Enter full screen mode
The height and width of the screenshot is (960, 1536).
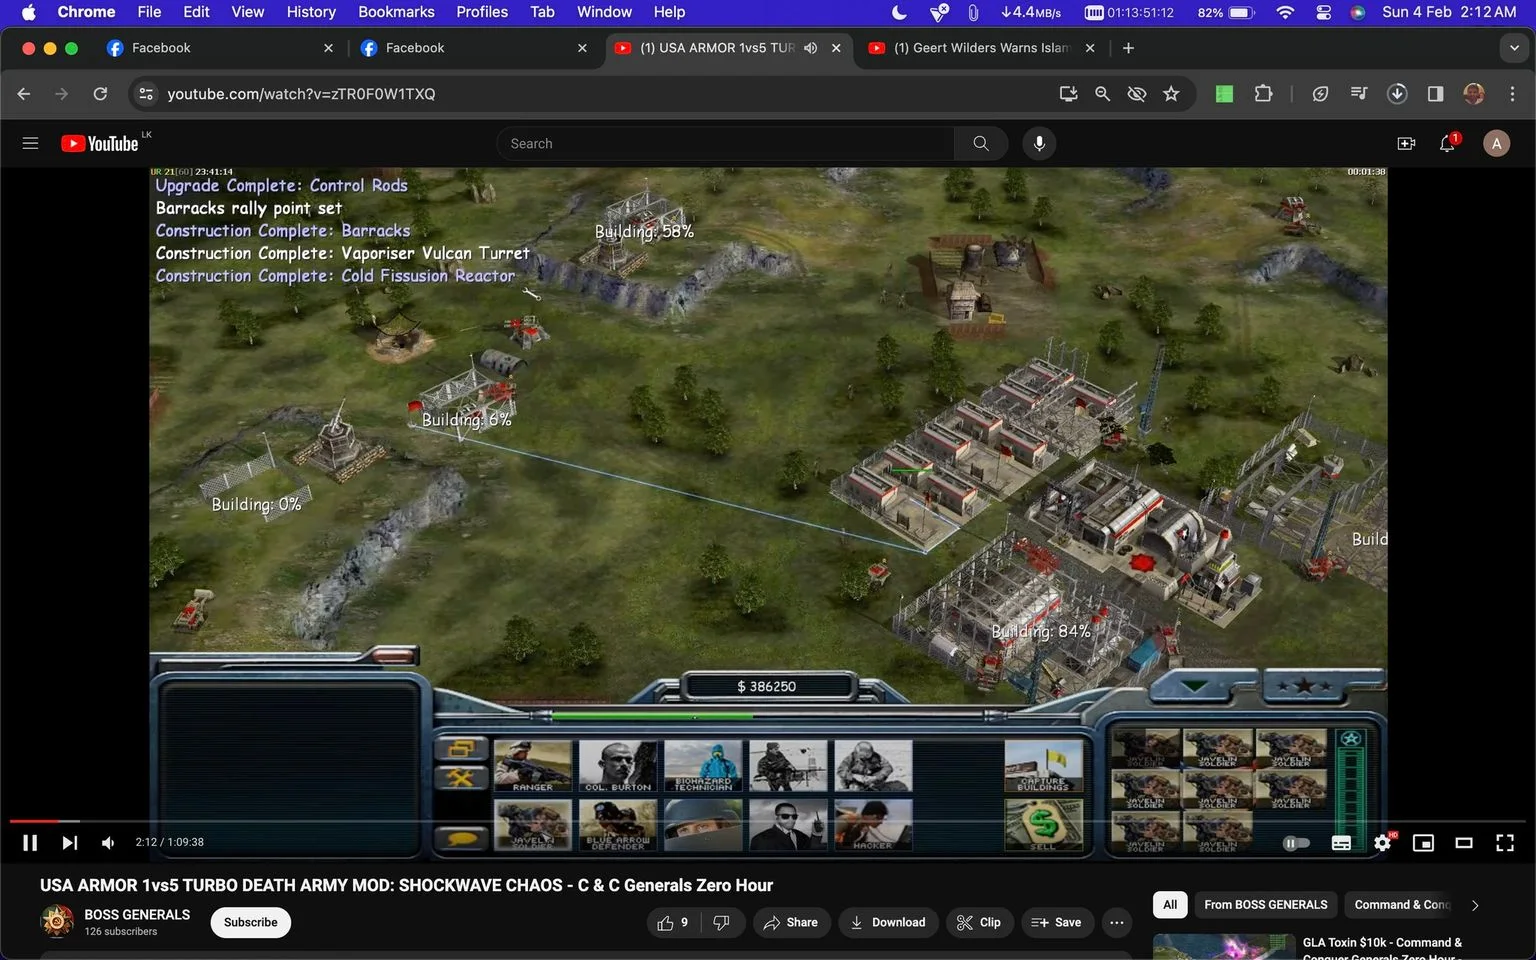point(1505,843)
